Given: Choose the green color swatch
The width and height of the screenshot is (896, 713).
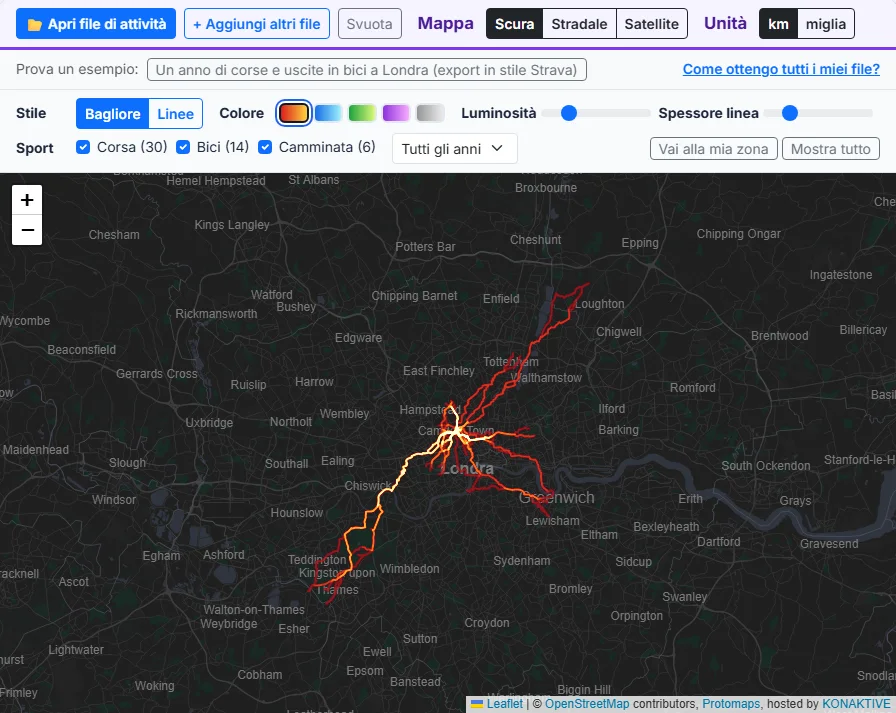Looking at the screenshot, I should 362,113.
